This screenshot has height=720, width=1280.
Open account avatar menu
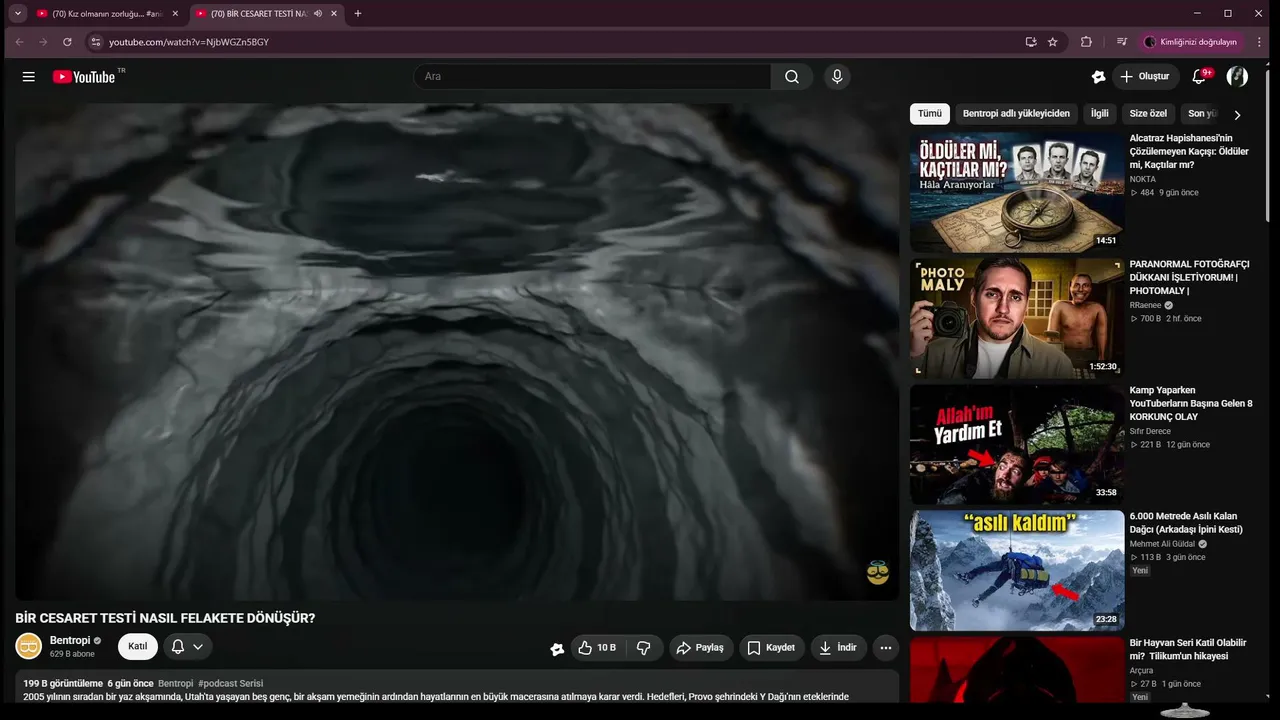click(x=1237, y=77)
